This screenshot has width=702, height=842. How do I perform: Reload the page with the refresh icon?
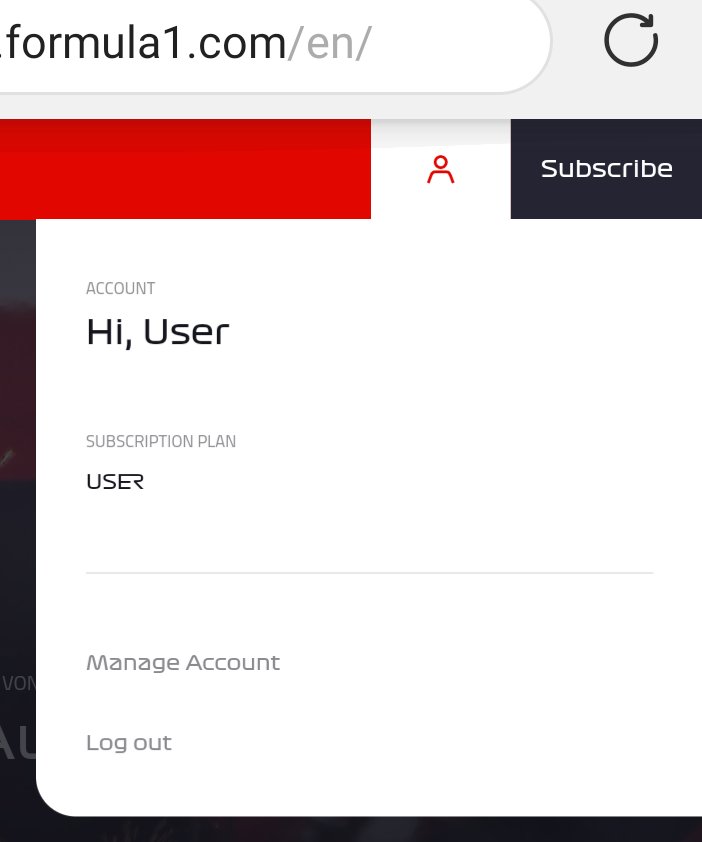(x=631, y=40)
